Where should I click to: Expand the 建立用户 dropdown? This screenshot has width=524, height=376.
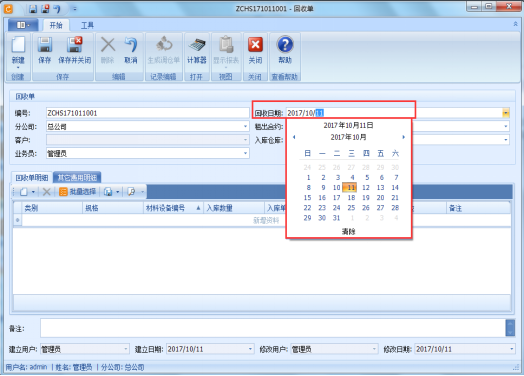coord(126,349)
